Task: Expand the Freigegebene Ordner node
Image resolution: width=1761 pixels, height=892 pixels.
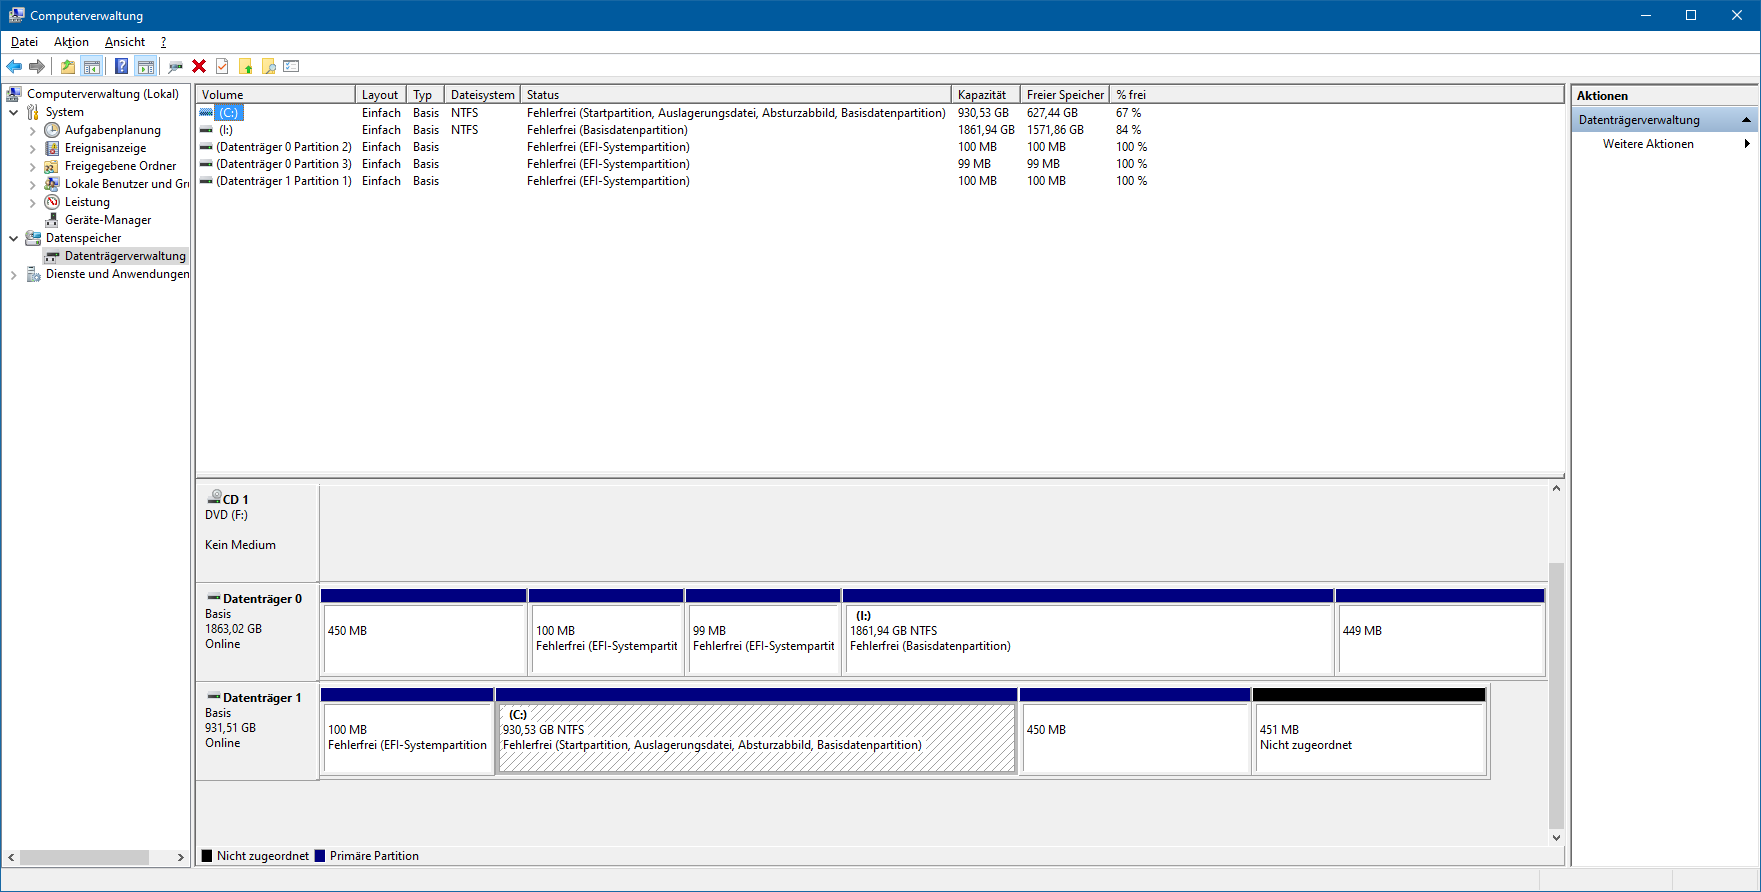Action: point(32,166)
